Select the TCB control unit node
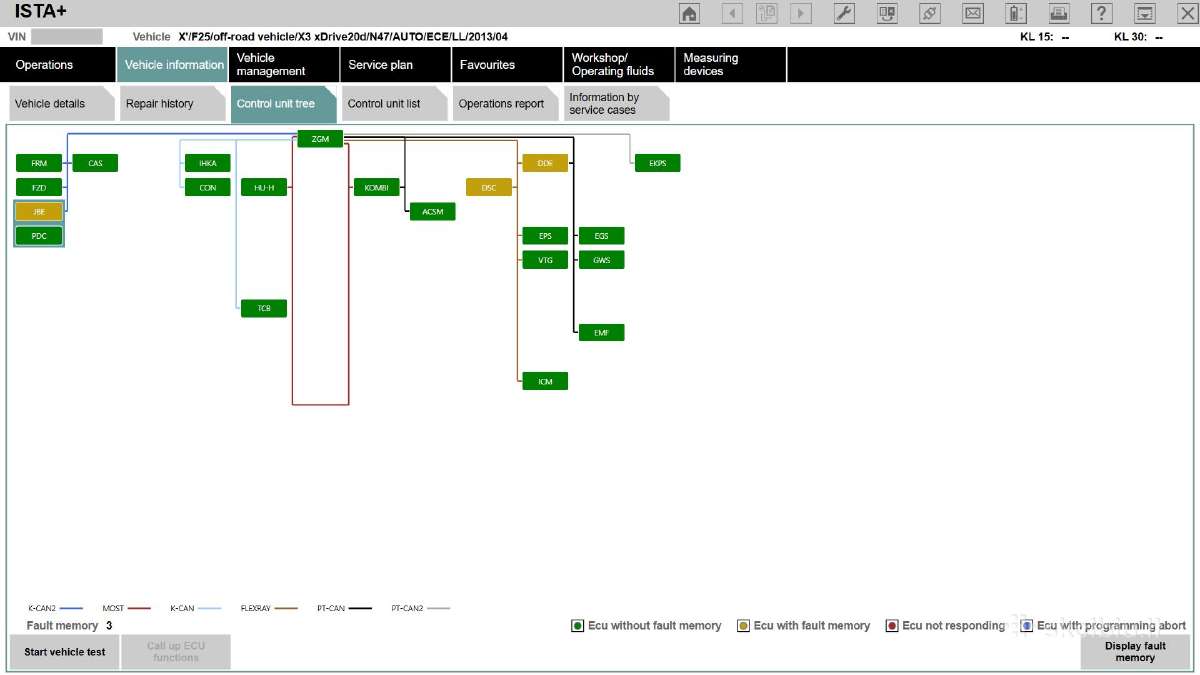The height and width of the screenshot is (675, 1200). pos(264,308)
